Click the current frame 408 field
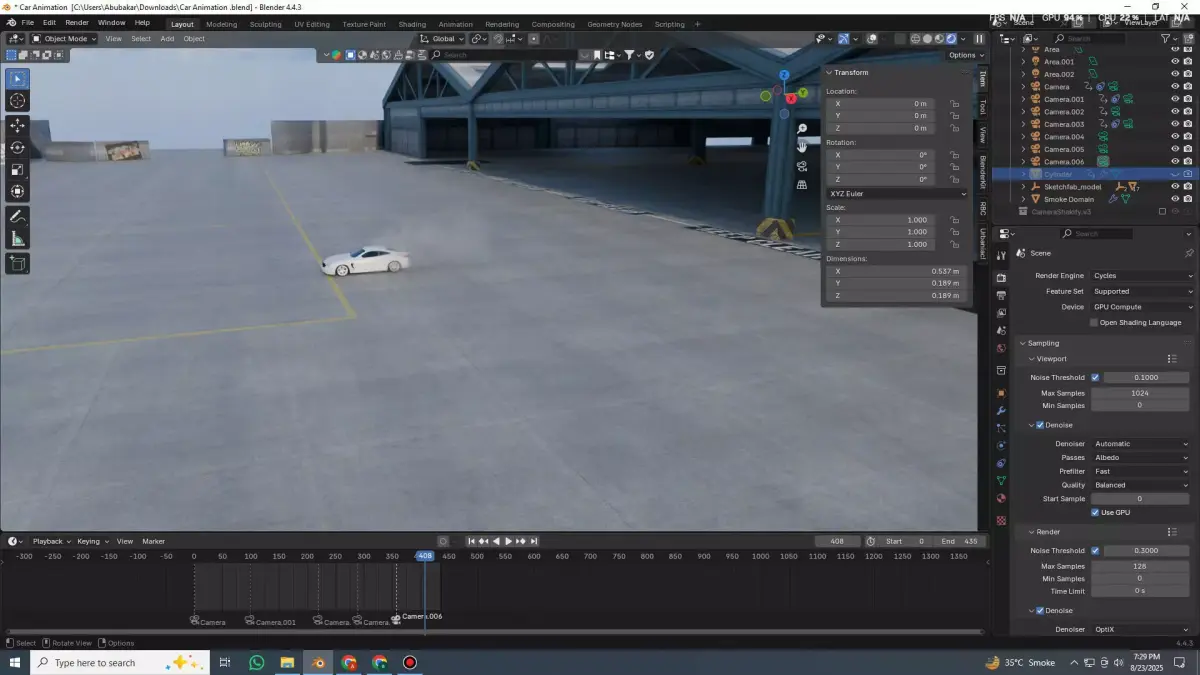 pyautogui.click(x=837, y=541)
